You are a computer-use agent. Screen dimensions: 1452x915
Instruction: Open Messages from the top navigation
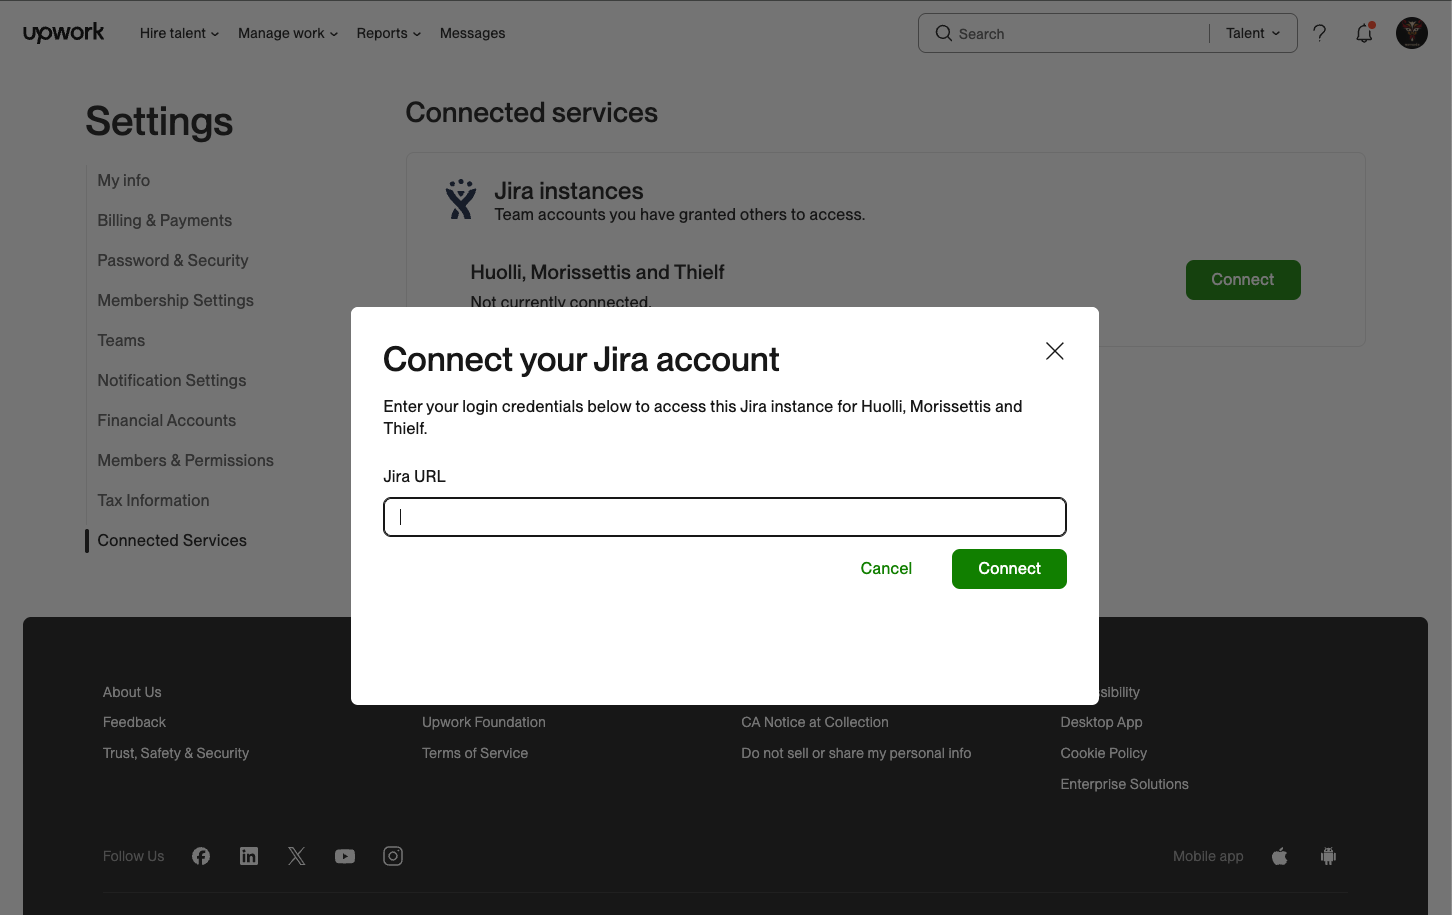[472, 33]
